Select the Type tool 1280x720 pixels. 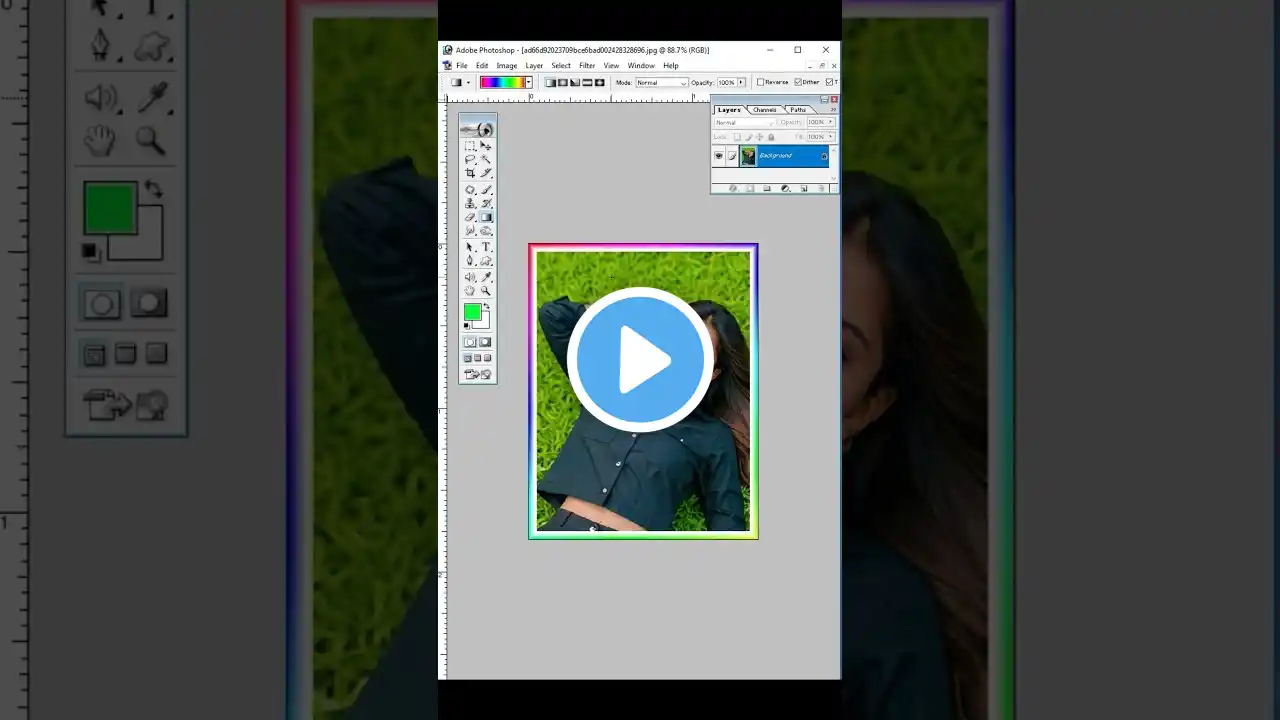tap(486, 247)
